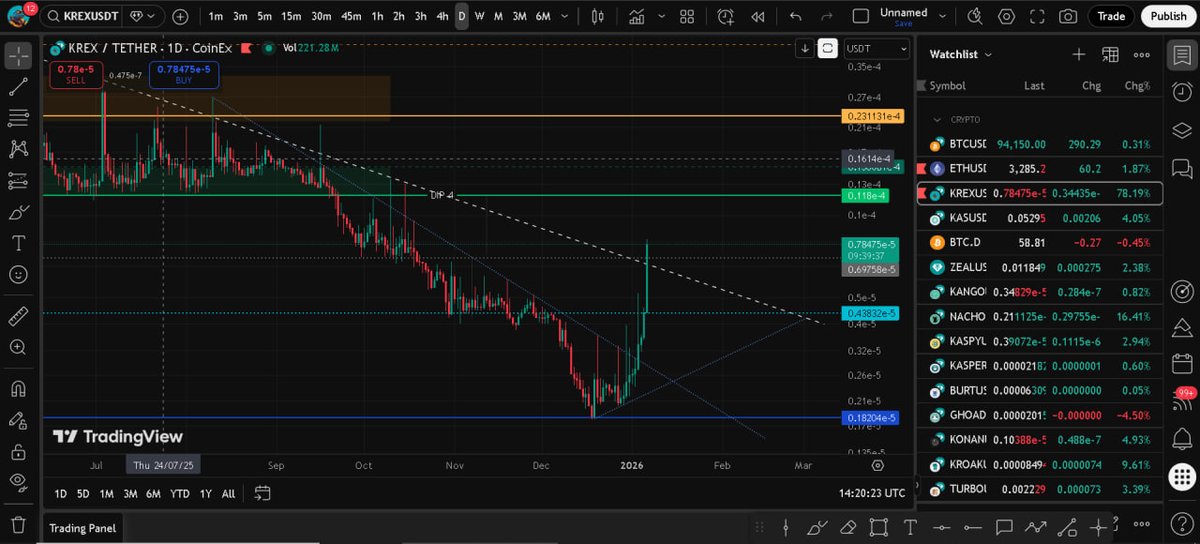Screen dimensions: 1200x544
Task: Add a symbol to the watchlist
Action: point(1079,55)
